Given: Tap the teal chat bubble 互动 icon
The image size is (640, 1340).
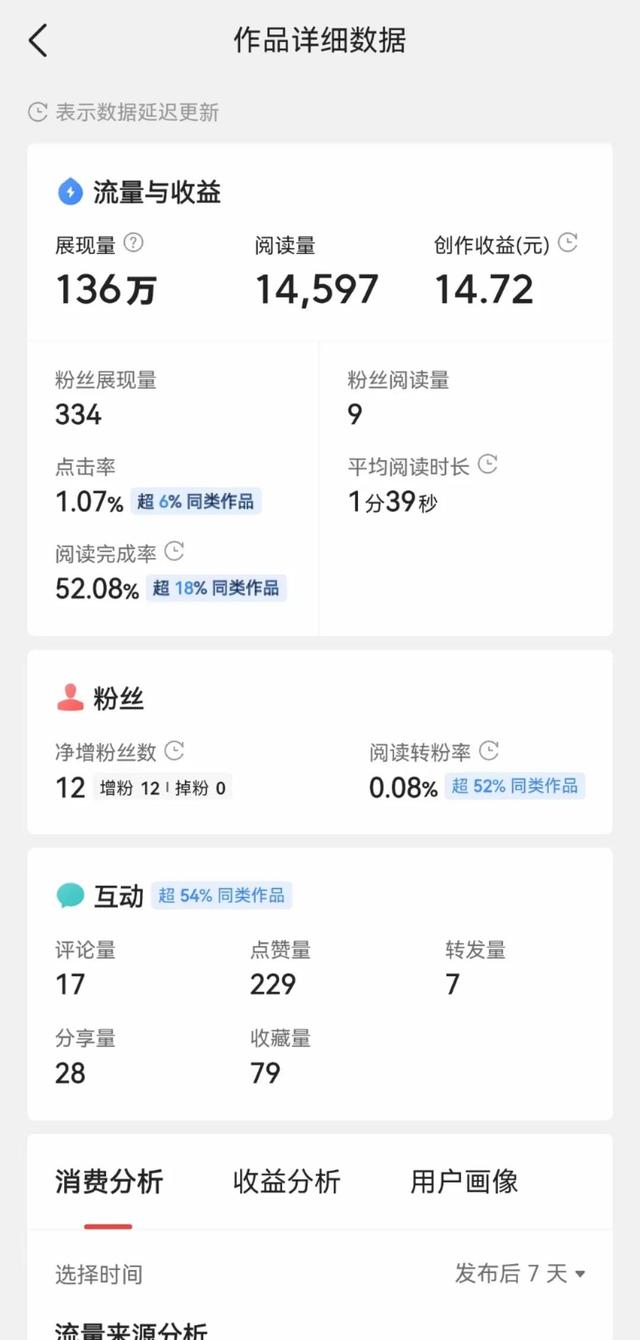Looking at the screenshot, I should pyautogui.click(x=70, y=896).
